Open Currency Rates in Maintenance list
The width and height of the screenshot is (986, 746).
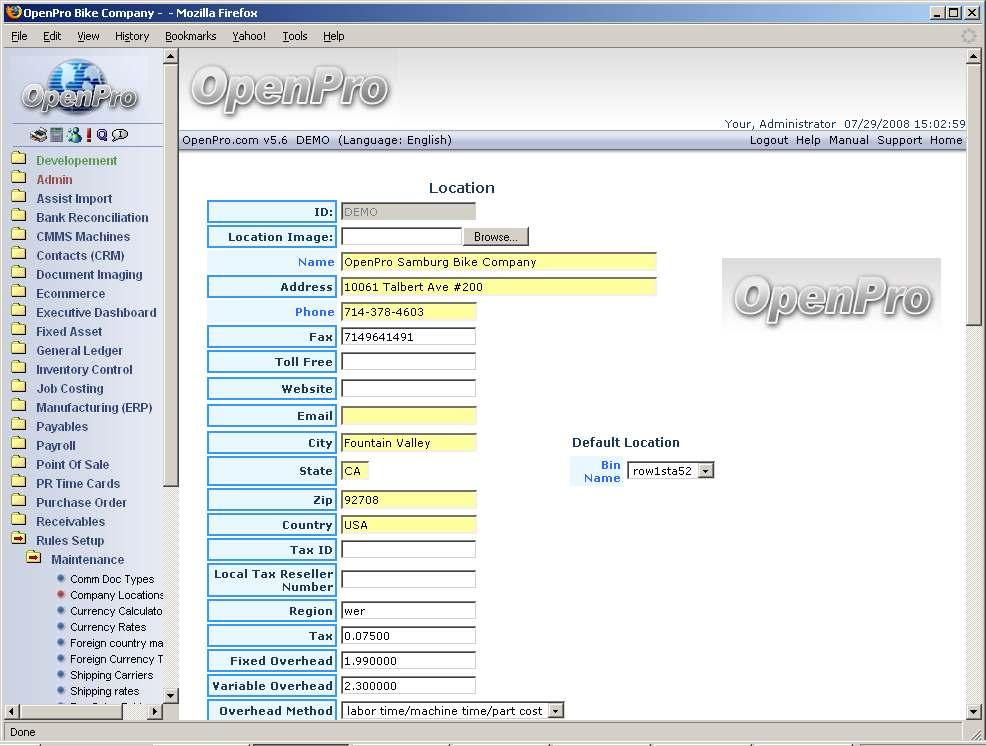click(107, 627)
